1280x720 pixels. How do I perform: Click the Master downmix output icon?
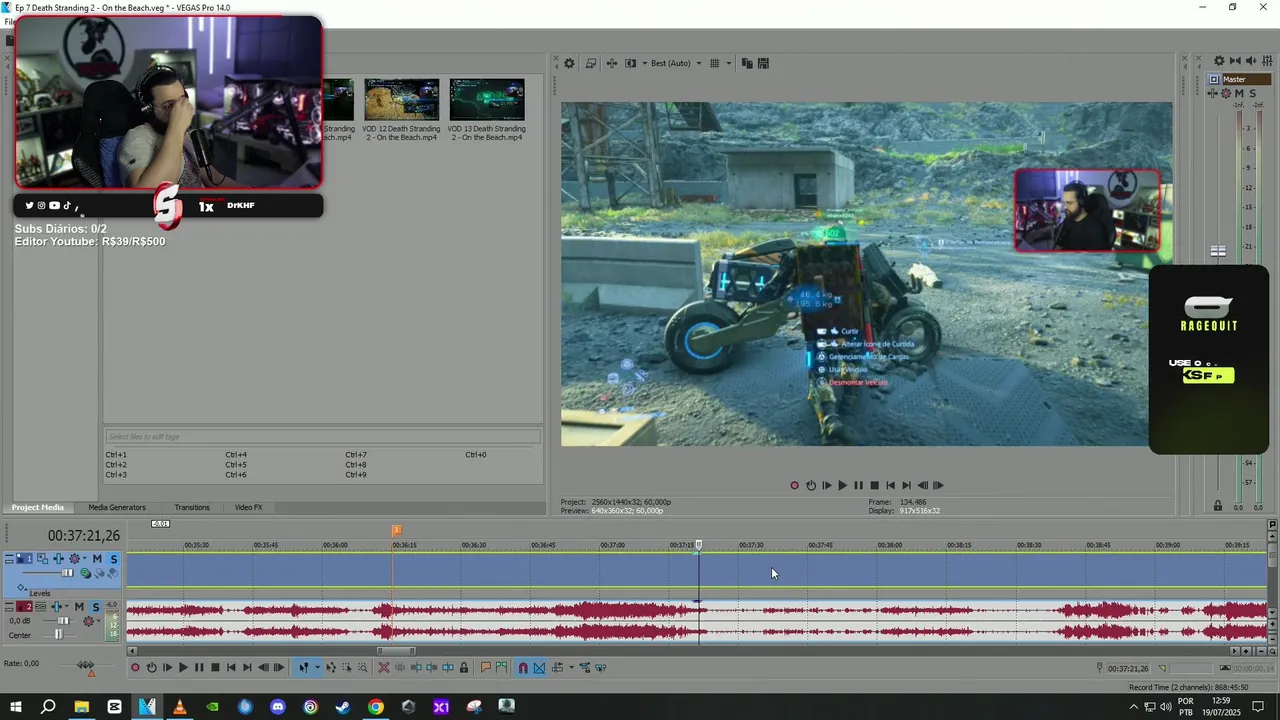[1235, 61]
